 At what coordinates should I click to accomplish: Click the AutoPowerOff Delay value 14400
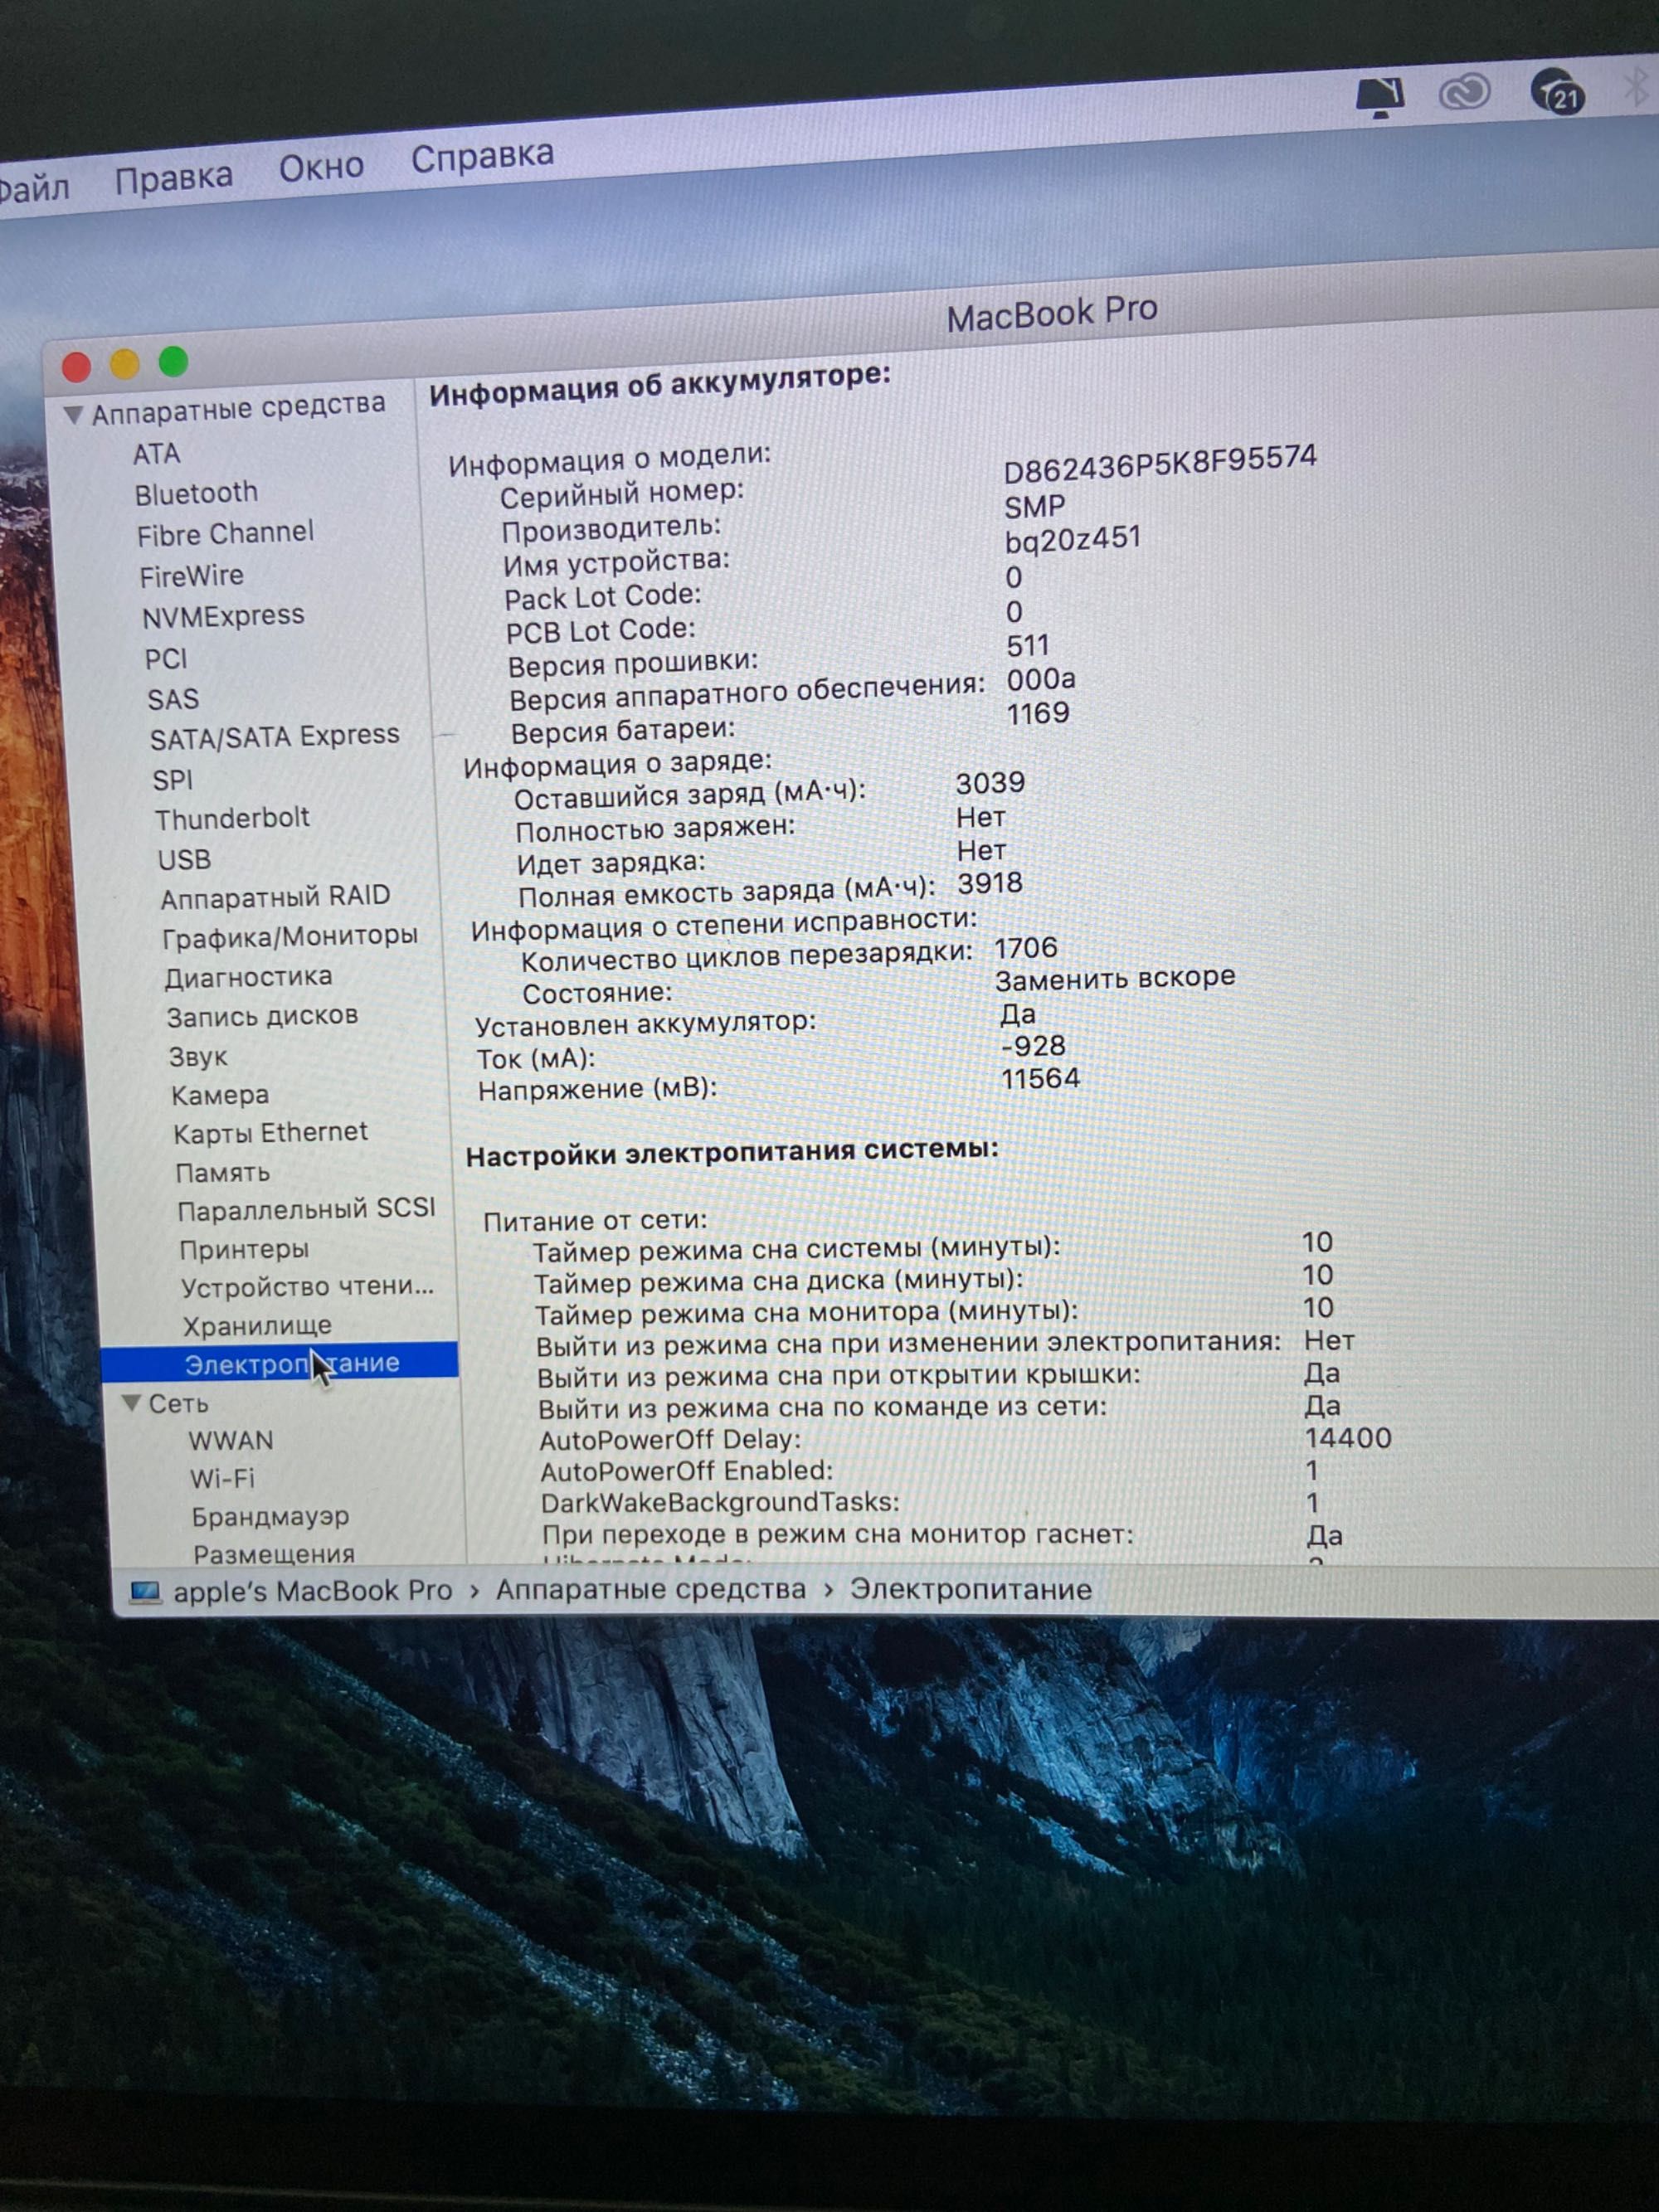1348,1439
